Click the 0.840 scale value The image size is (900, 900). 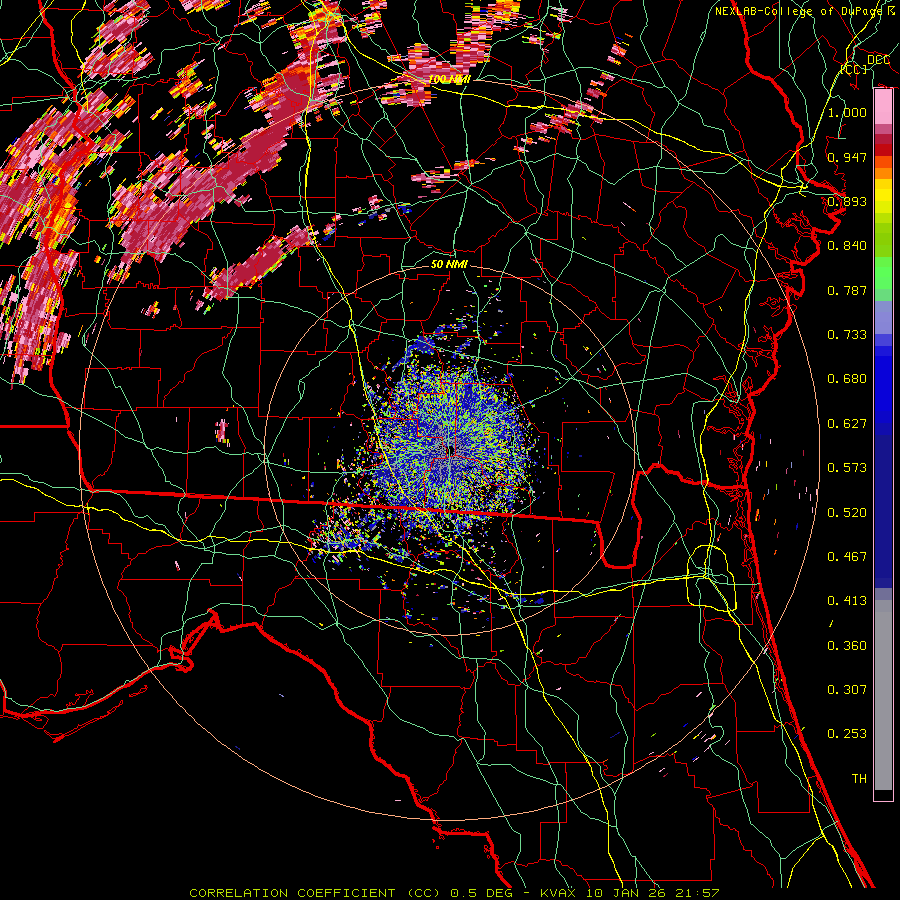pos(847,246)
